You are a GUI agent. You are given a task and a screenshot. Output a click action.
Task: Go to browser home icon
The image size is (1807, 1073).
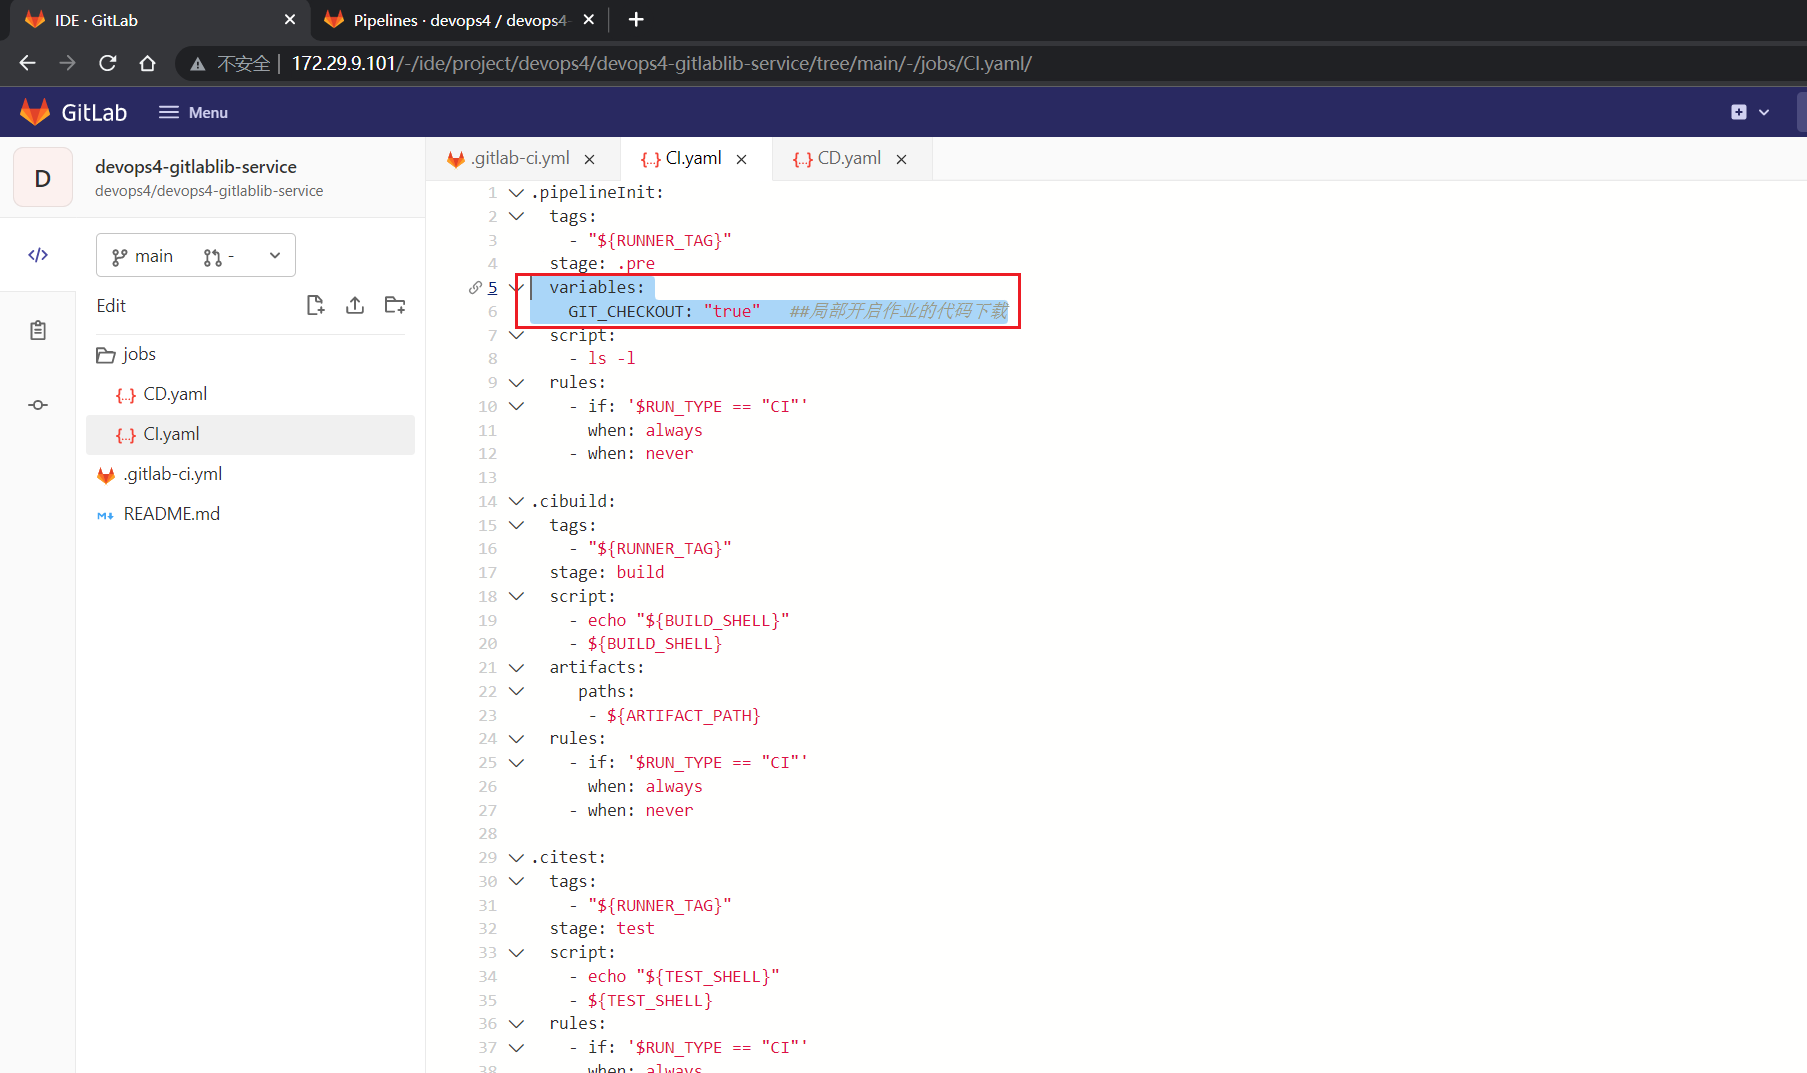[x=148, y=63]
